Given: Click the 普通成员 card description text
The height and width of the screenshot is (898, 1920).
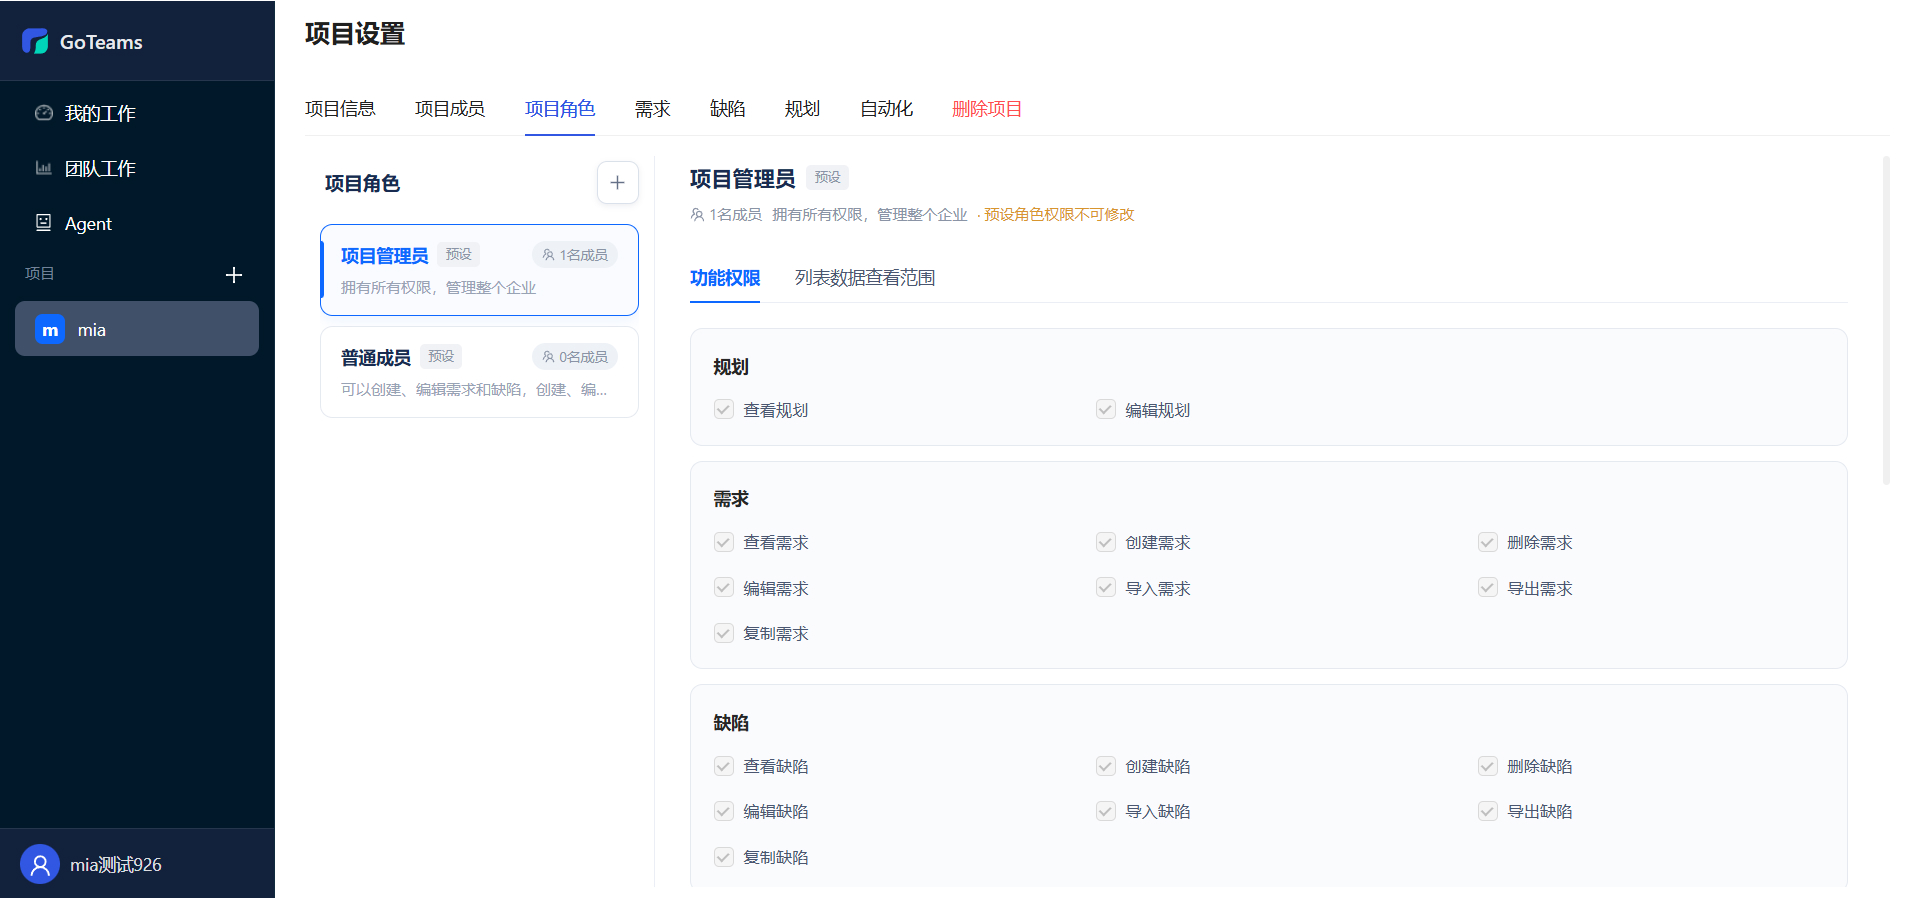Looking at the screenshot, I should [474, 390].
